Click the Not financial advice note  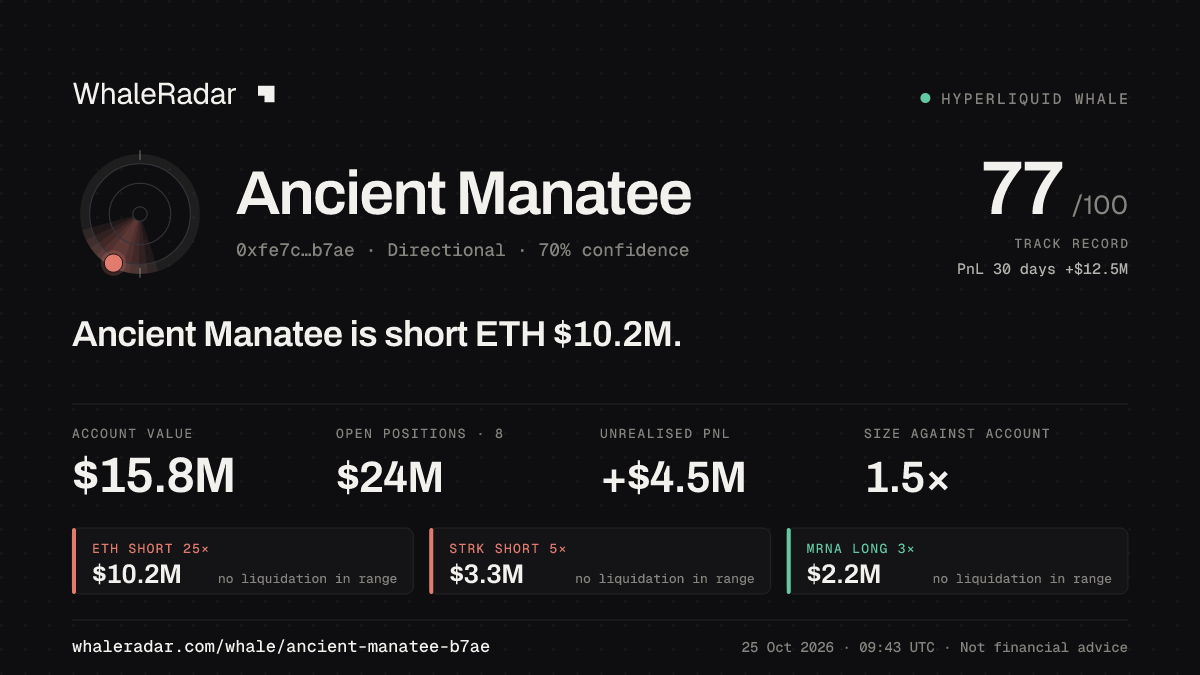pyautogui.click(x=1044, y=647)
